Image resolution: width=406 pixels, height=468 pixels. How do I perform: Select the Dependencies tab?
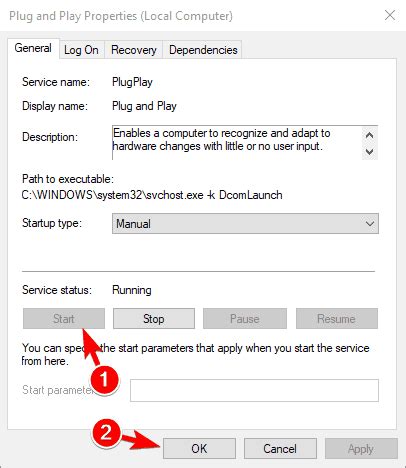point(203,50)
